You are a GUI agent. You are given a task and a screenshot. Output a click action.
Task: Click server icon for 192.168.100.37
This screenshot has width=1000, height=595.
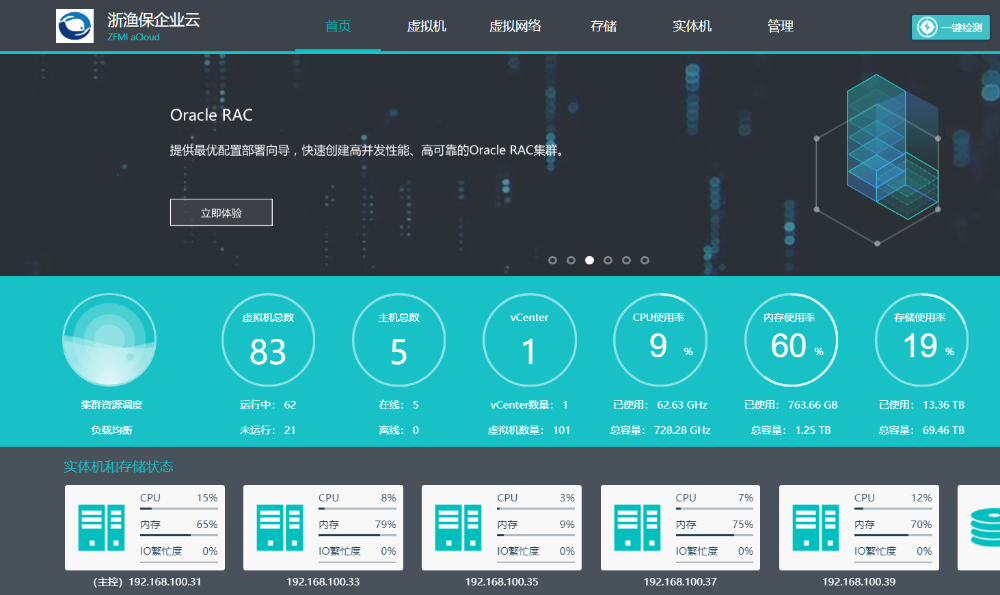coord(637,527)
